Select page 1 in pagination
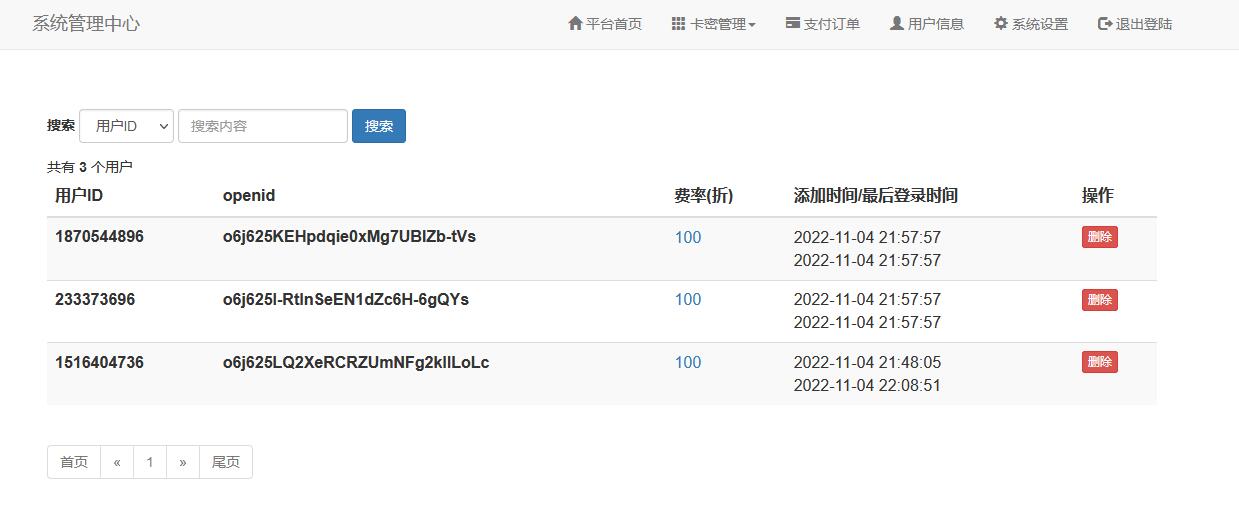This screenshot has width=1239, height=519. pos(150,462)
